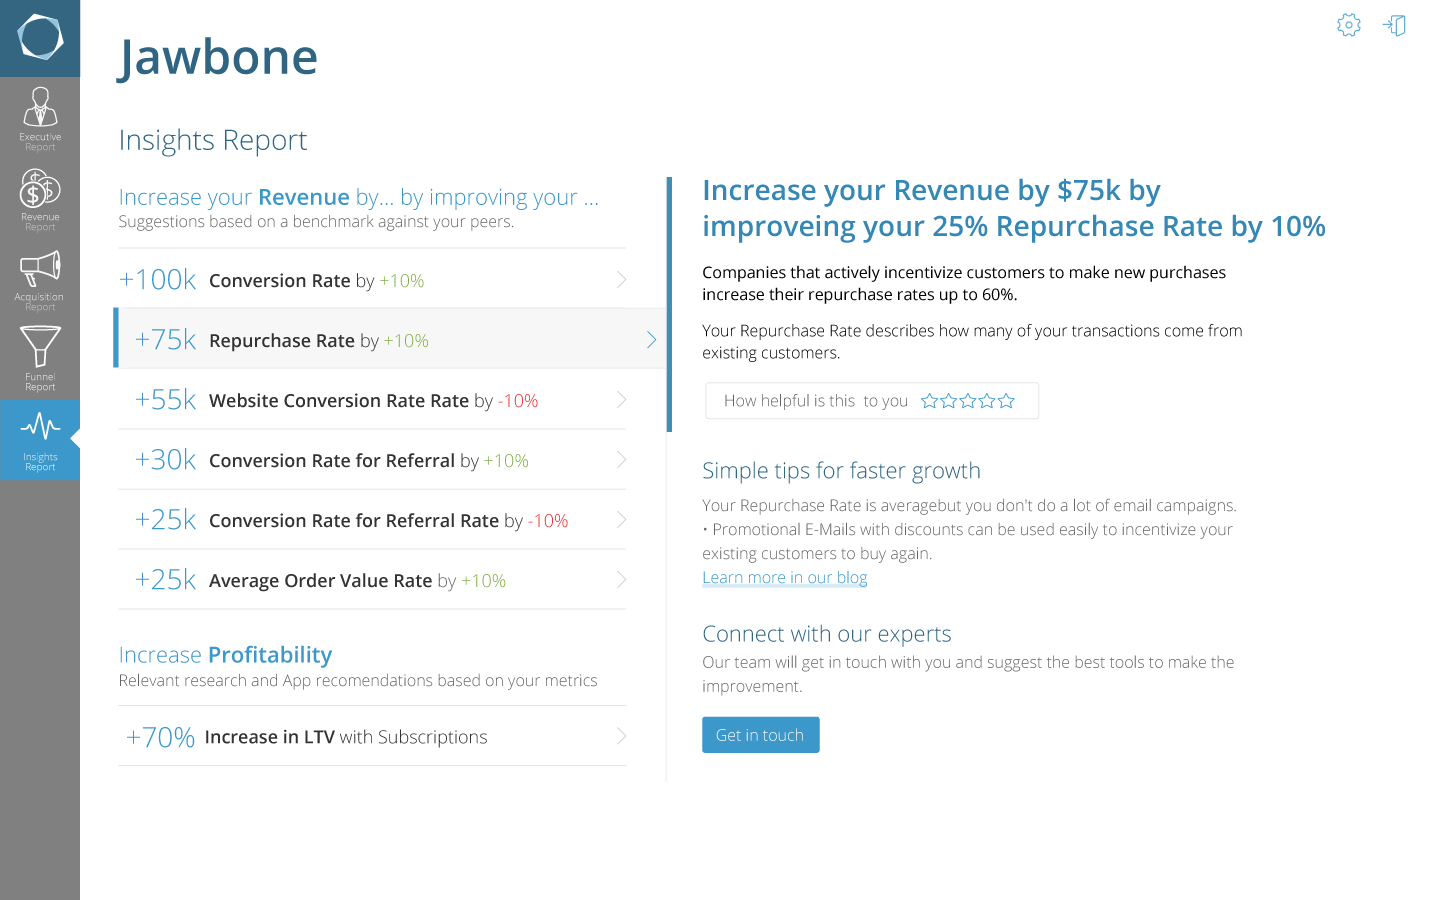Expand the Average Order Value row chevron
This screenshot has width=1440, height=900.
pos(621,580)
